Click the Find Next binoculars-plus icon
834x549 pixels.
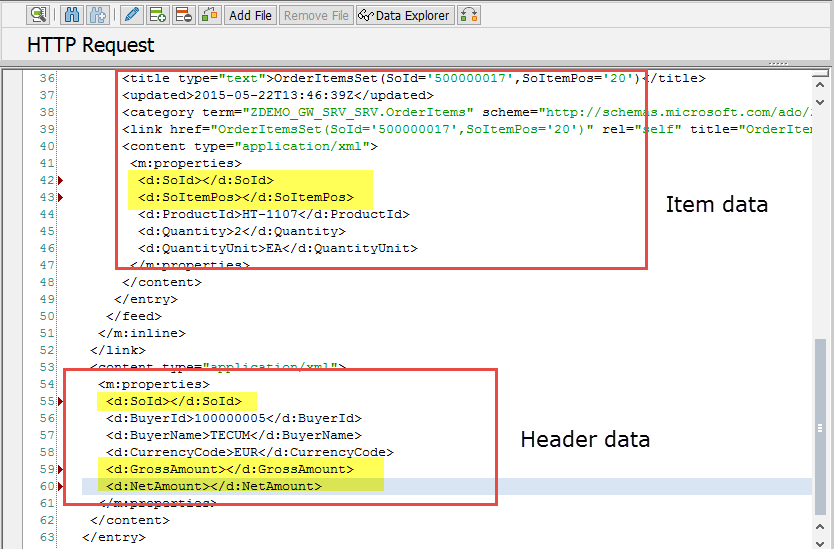(97, 15)
